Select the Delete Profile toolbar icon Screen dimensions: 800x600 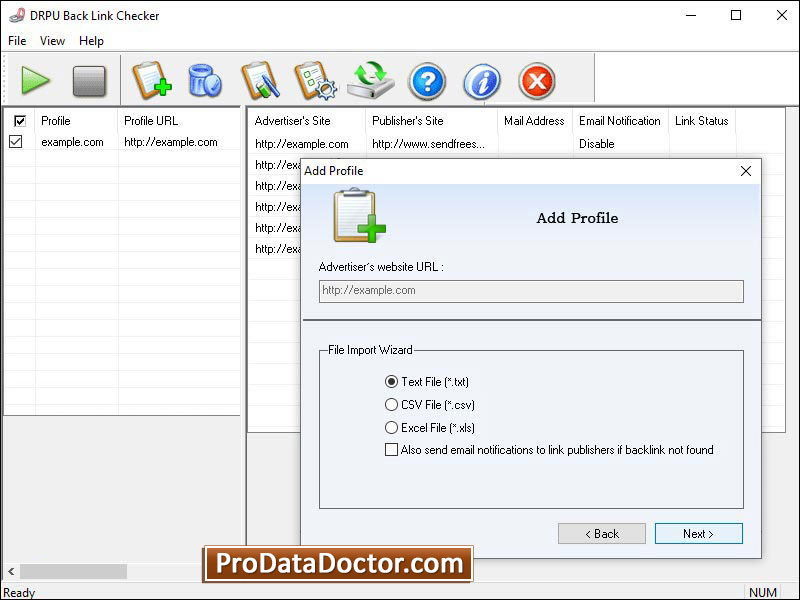[x=204, y=81]
